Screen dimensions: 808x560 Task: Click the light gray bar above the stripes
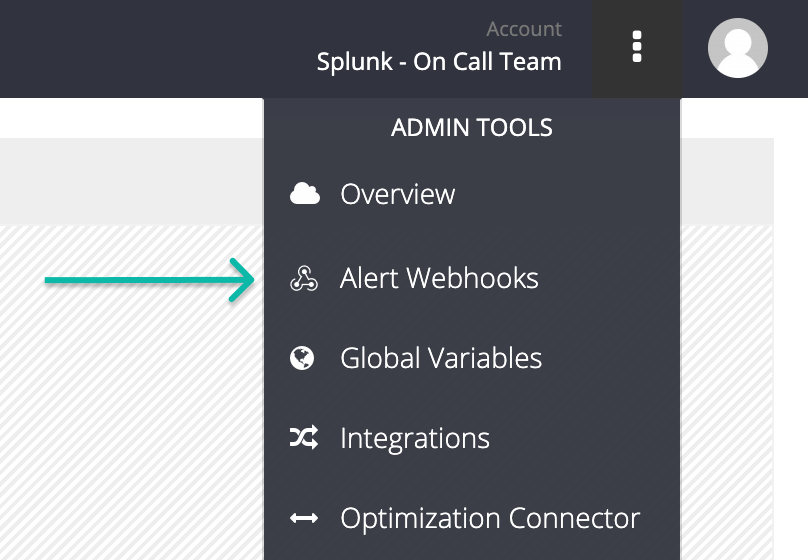131,181
